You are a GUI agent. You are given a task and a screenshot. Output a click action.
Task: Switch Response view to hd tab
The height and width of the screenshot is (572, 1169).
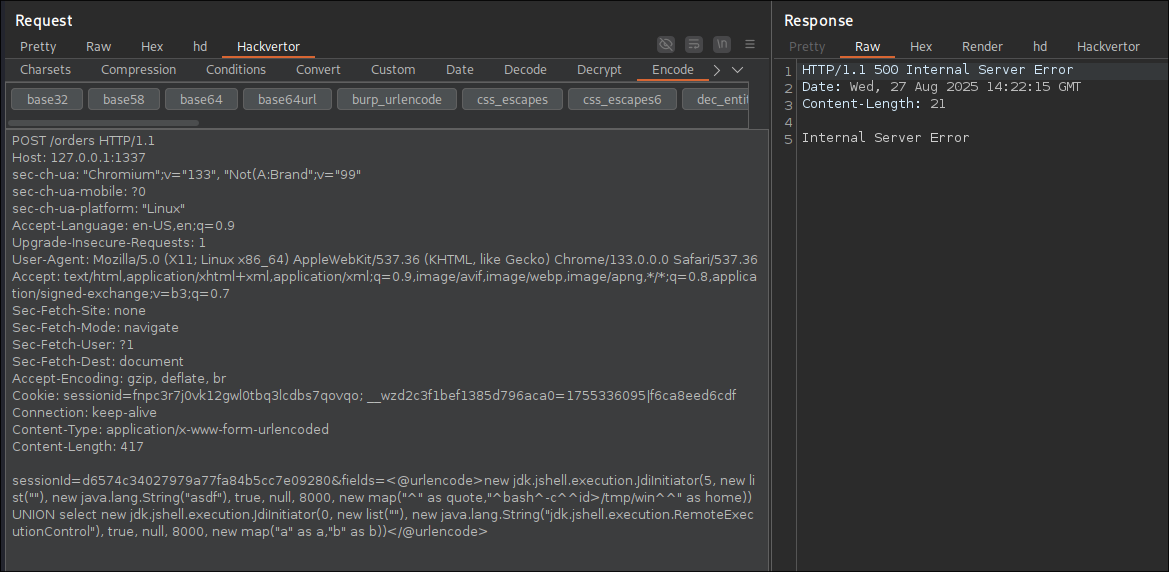click(x=1040, y=46)
